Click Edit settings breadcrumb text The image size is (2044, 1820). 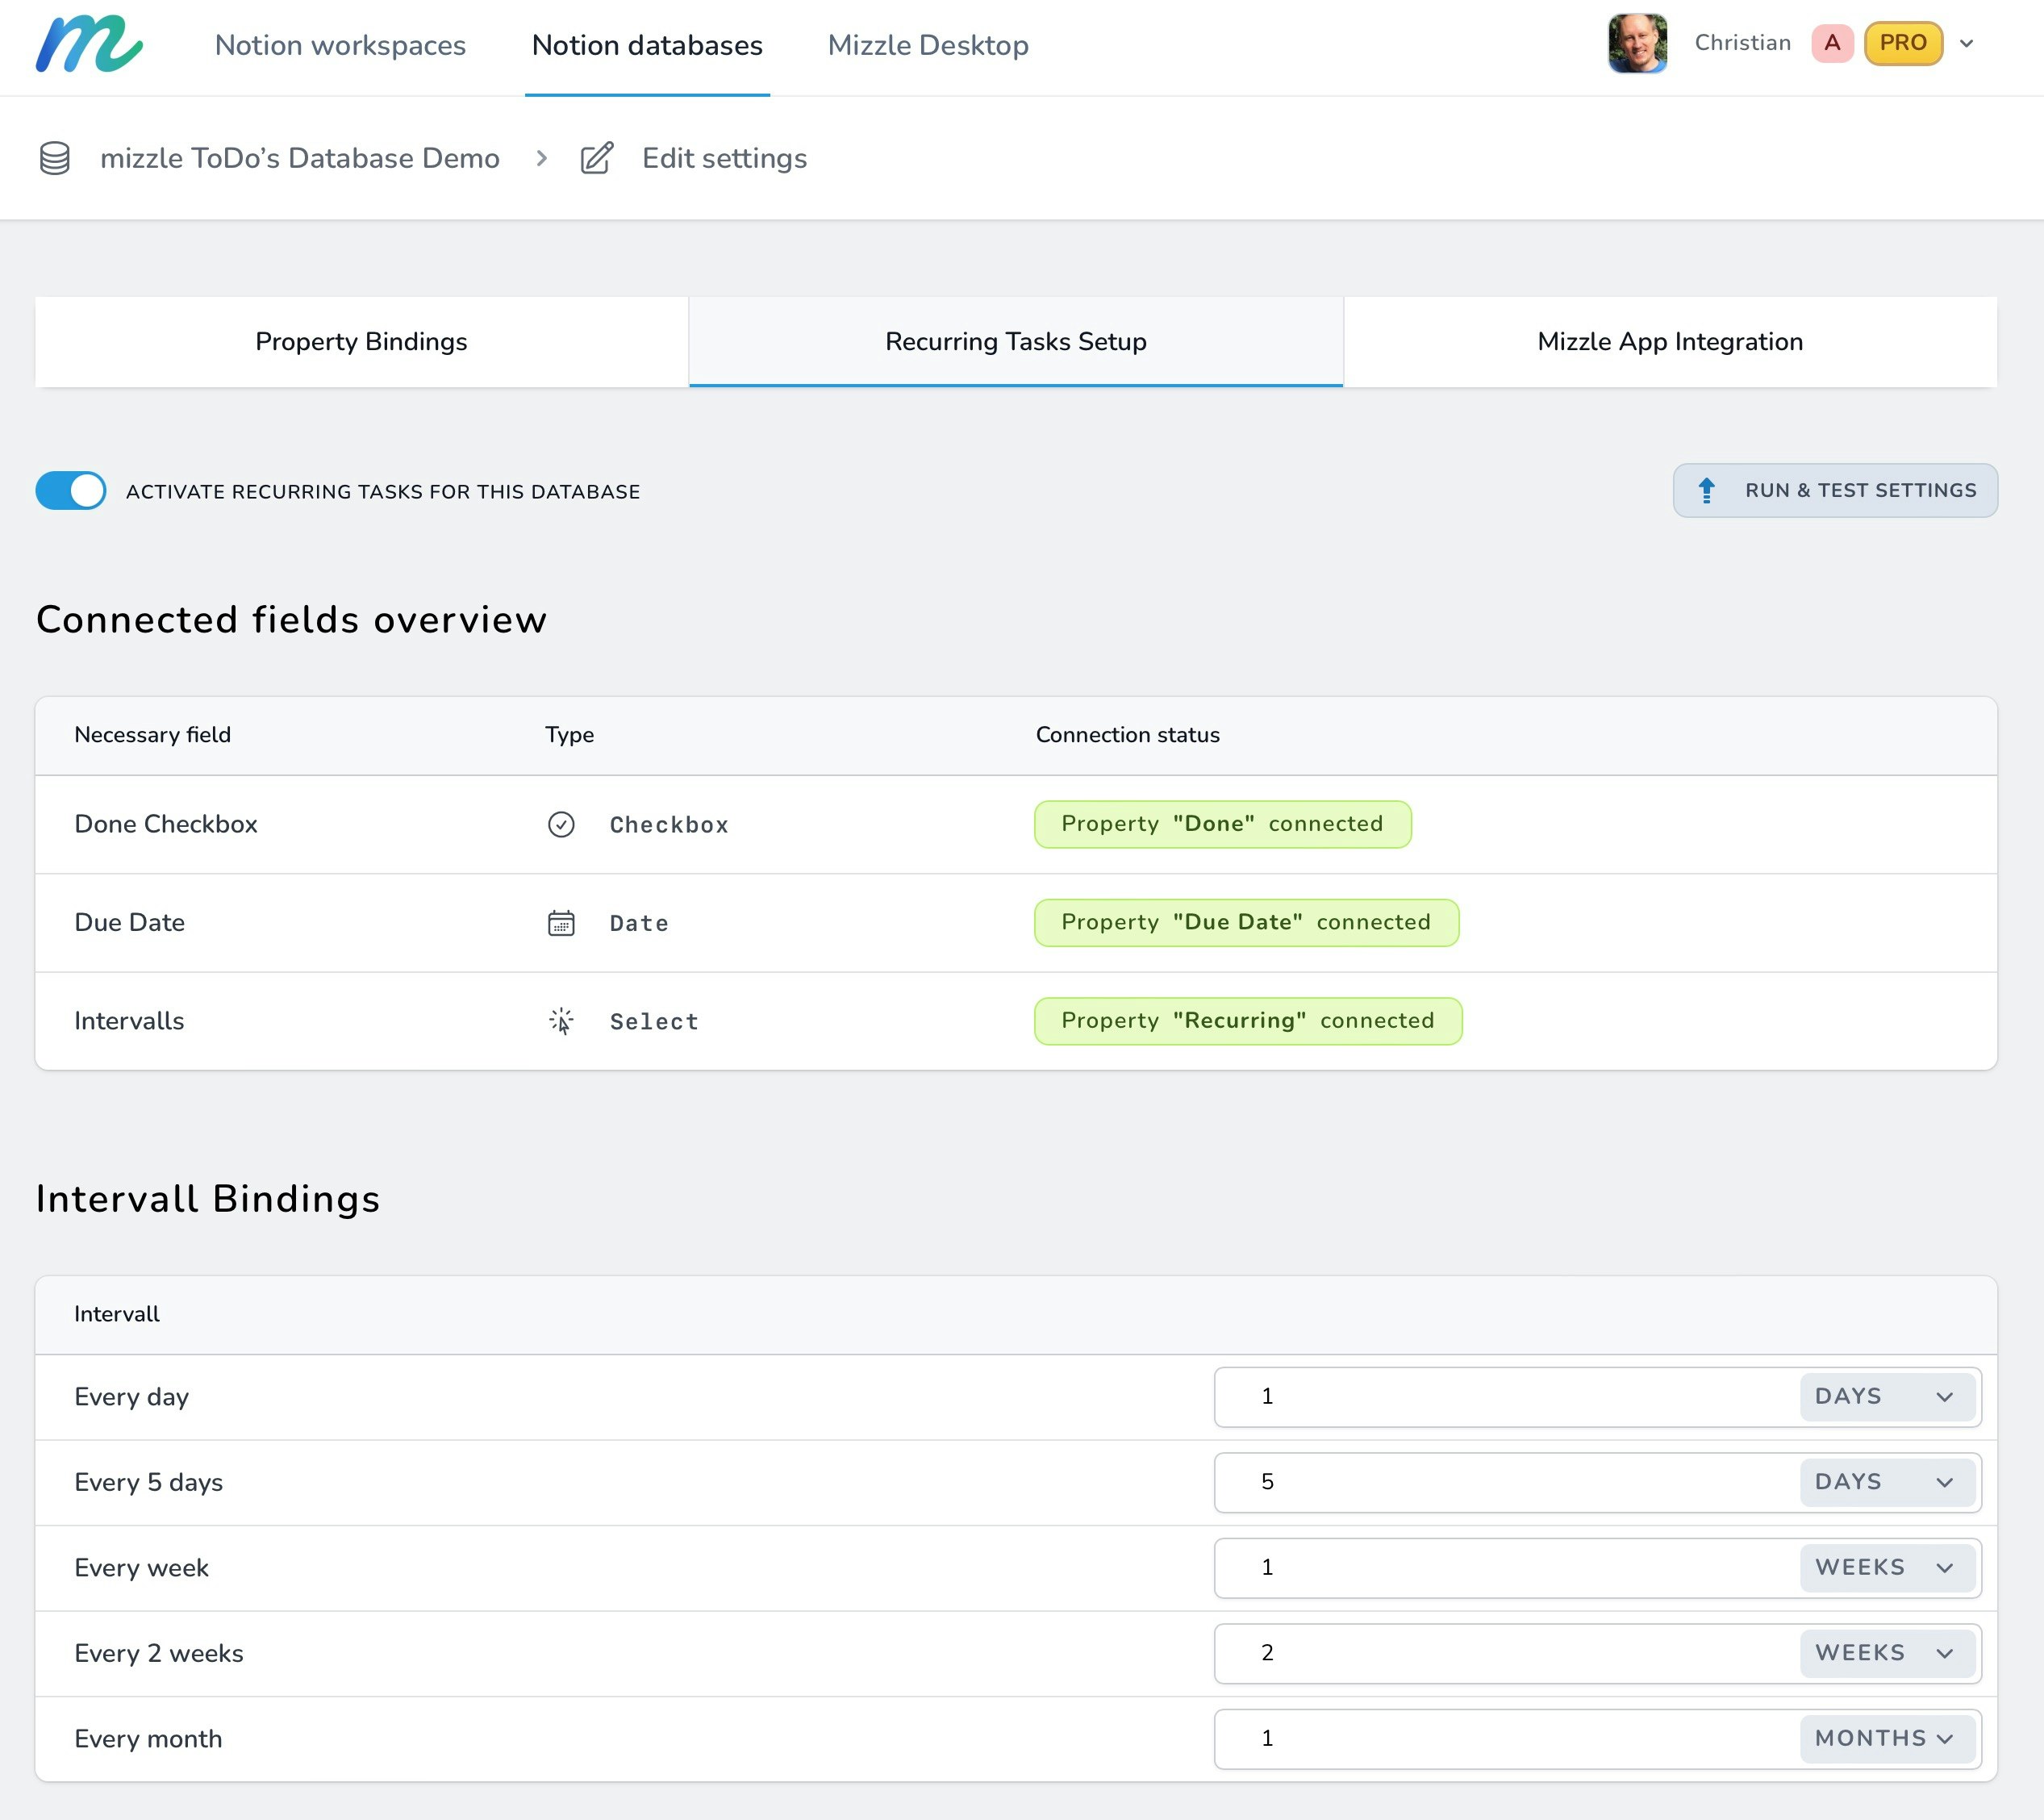tap(724, 158)
